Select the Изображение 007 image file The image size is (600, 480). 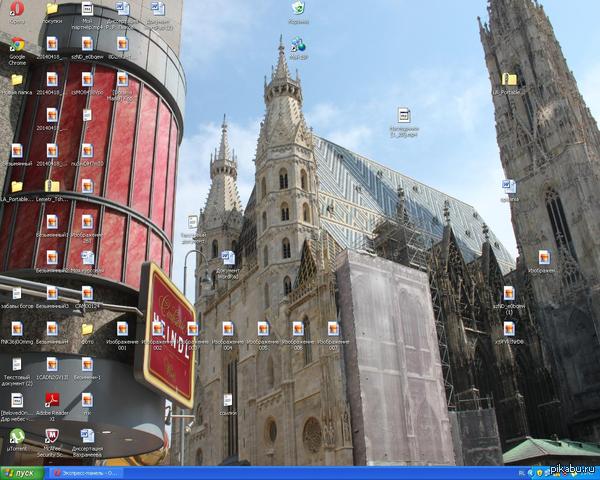click(x=333, y=328)
